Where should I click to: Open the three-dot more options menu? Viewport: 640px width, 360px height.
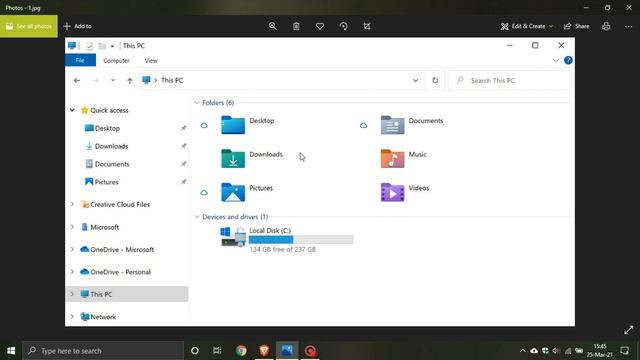click(x=629, y=26)
